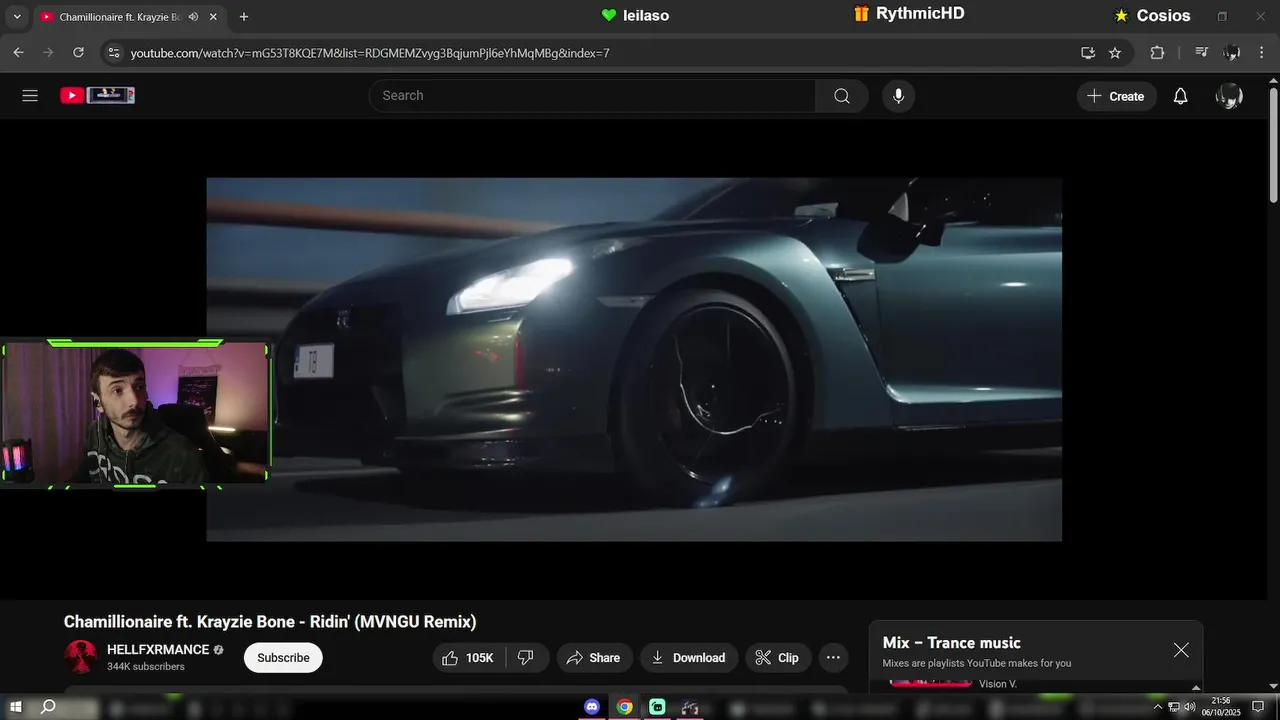This screenshot has width=1280, height=720.
Task: Show hidden system tray icons chevron
Action: pos(1157,707)
